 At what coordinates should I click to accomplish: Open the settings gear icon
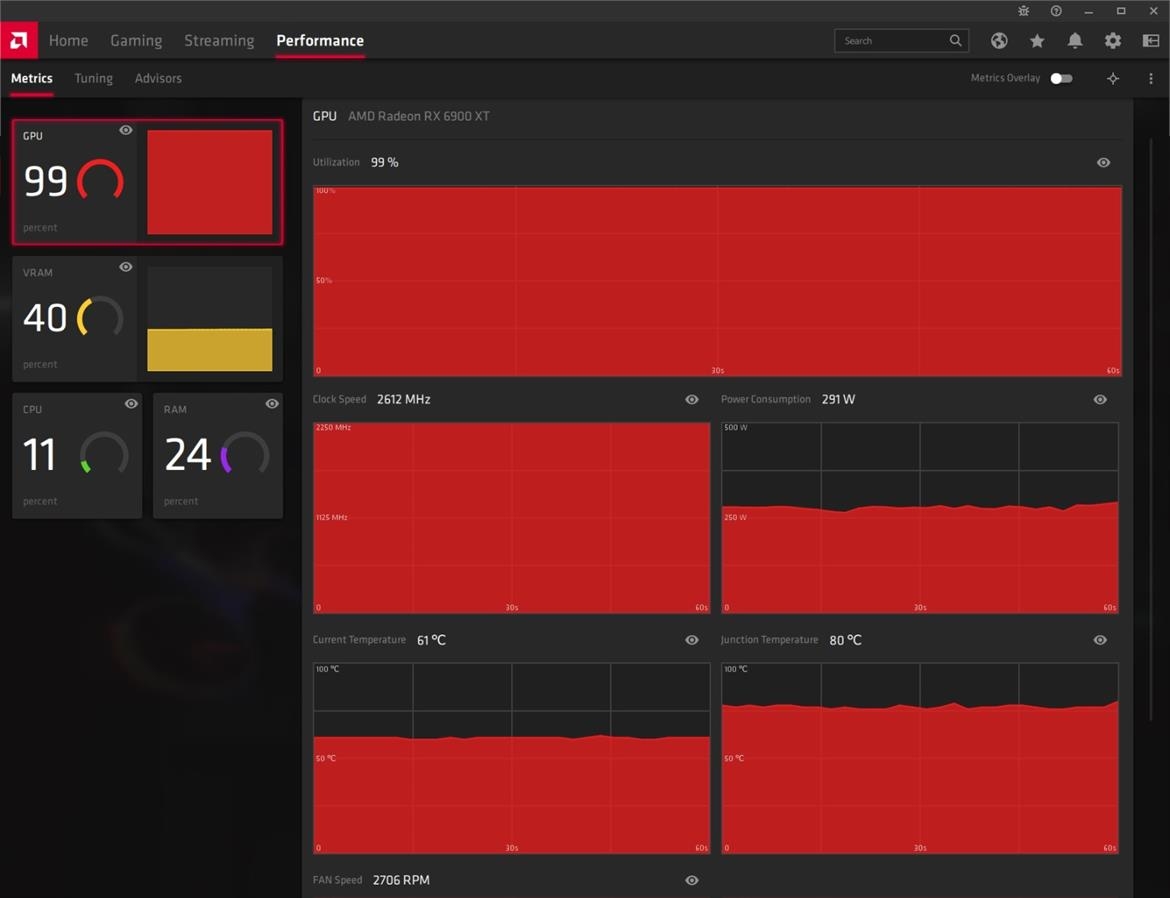(1113, 41)
